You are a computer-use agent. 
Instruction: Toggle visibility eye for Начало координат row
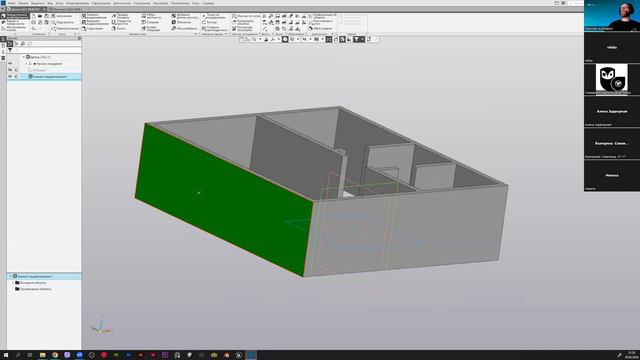(x=10, y=64)
